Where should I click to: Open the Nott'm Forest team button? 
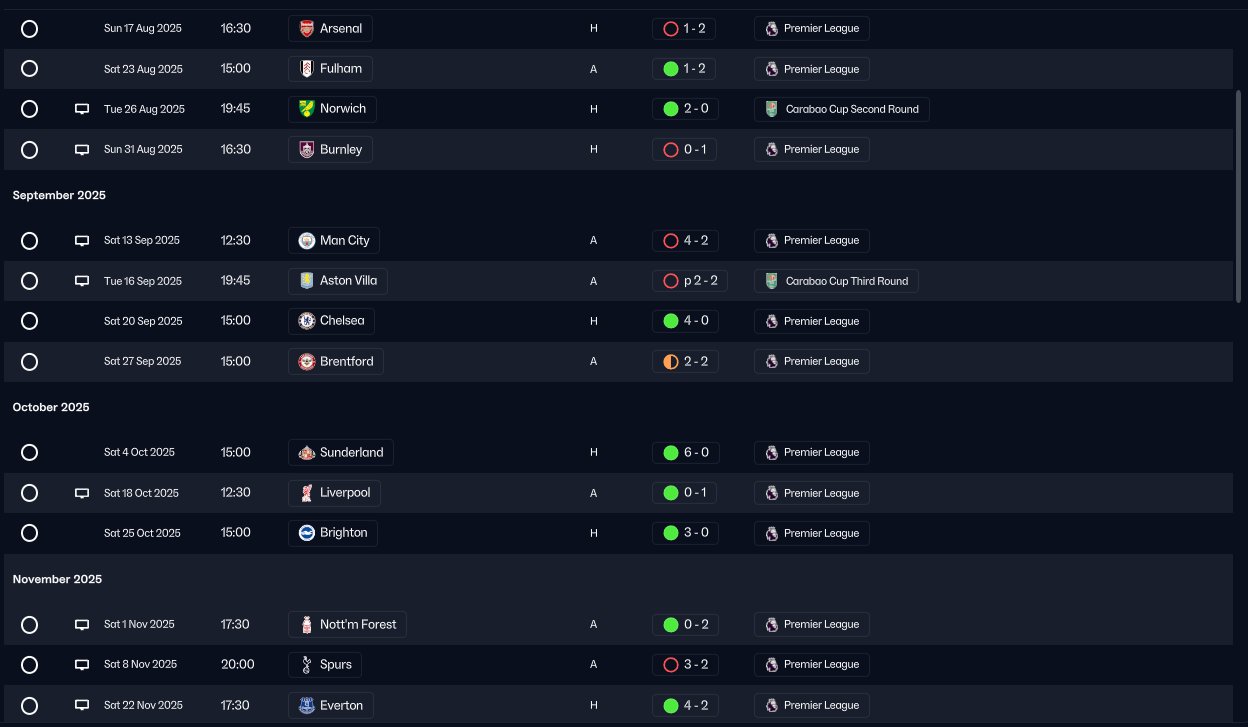tap(347, 625)
